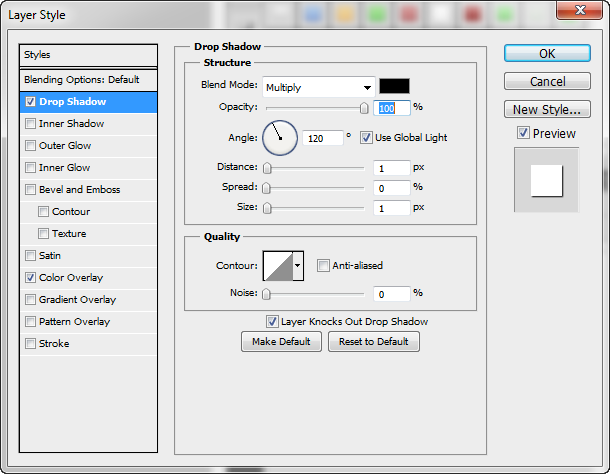Click the Opacity value field
The width and height of the screenshot is (610, 474).
pyautogui.click(x=391, y=108)
